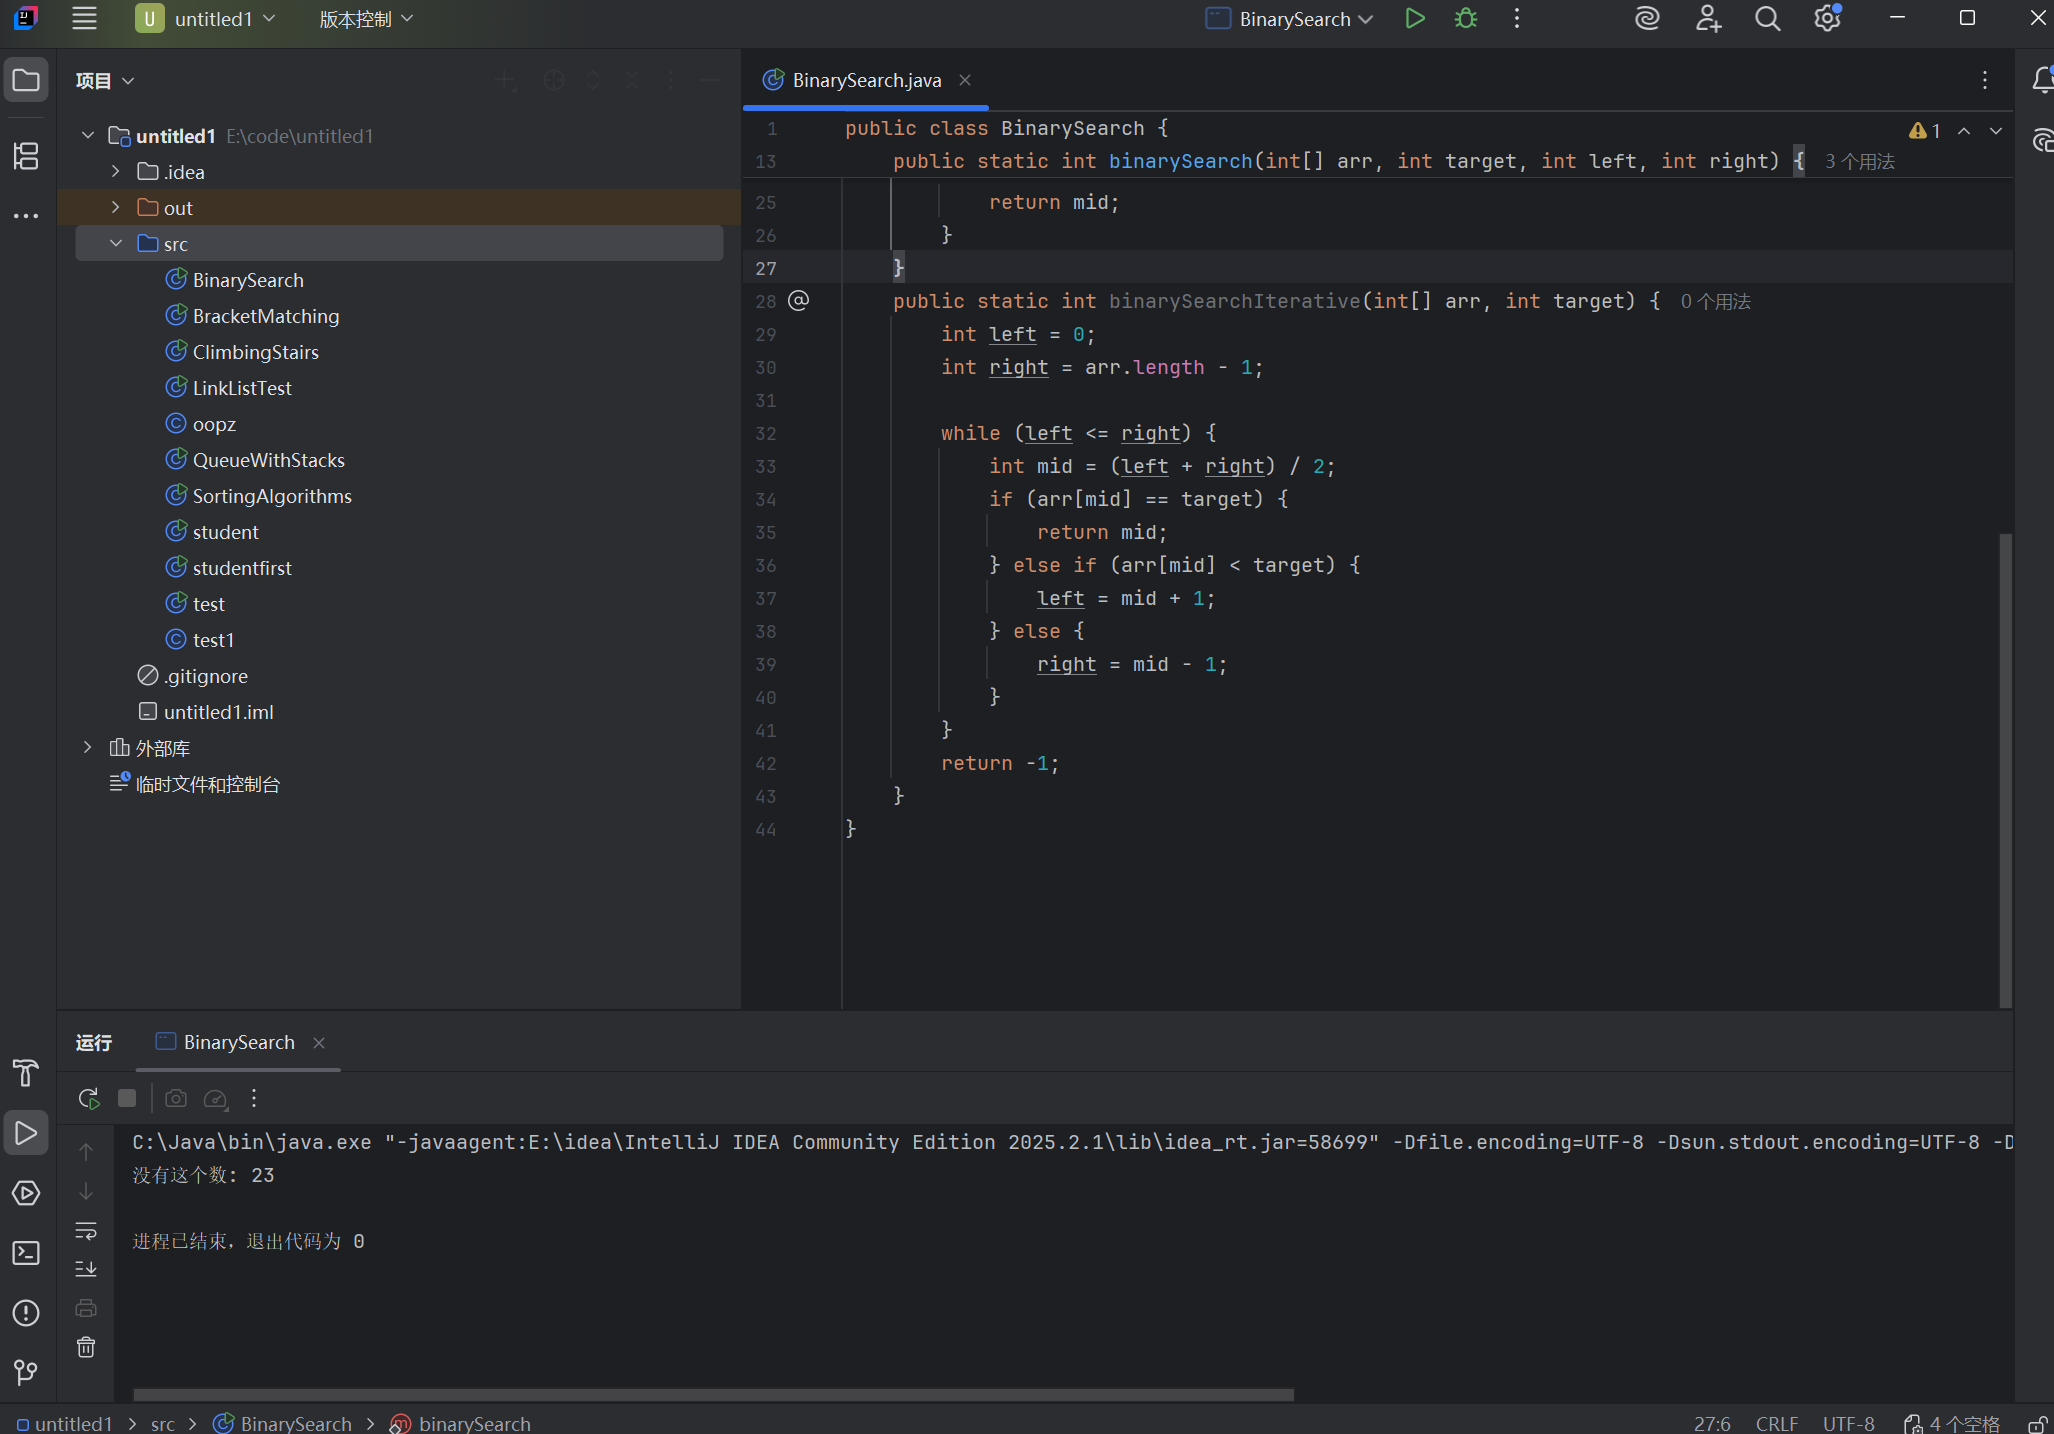Jump up the stack trace arrow
This screenshot has height=1434, width=2054.
(x=86, y=1152)
